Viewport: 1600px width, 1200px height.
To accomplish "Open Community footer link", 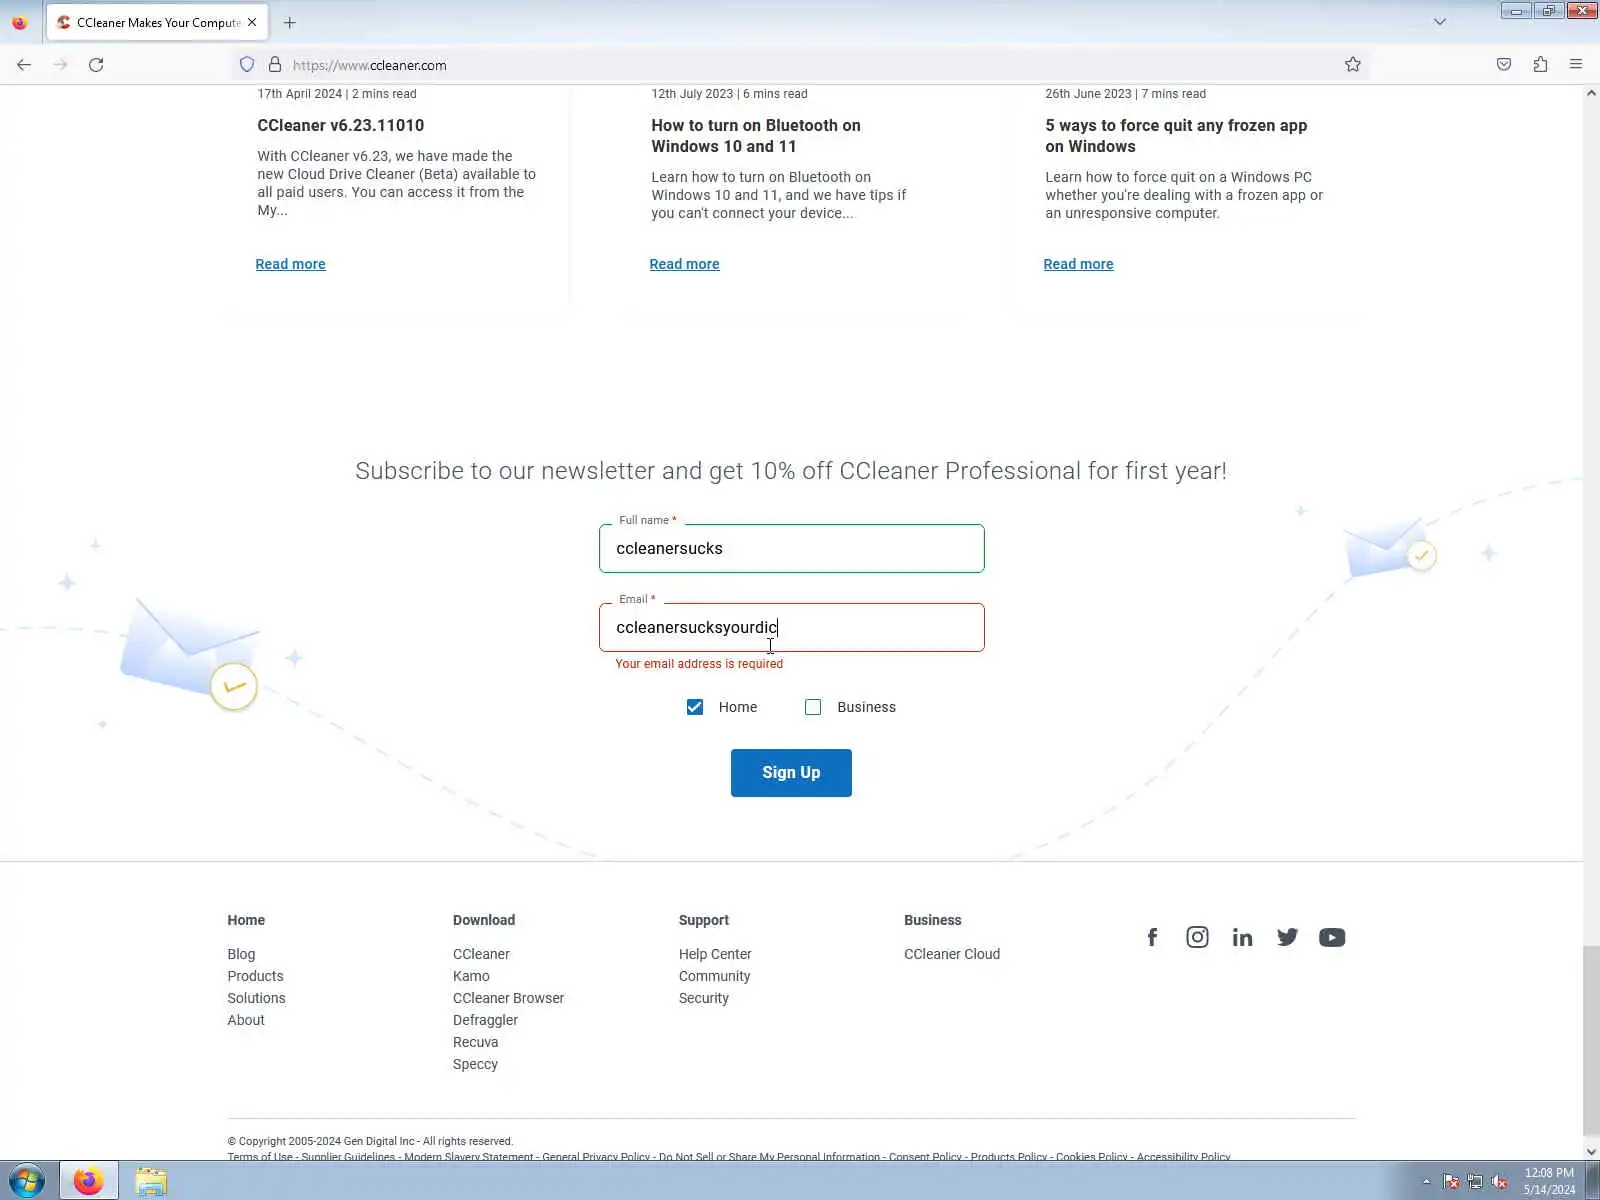I will (x=714, y=976).
